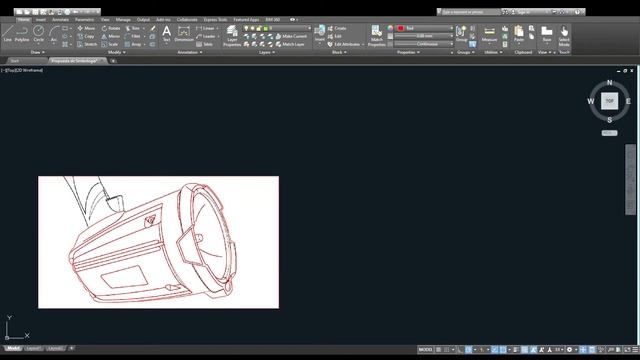Open the Annotate ribbon tab

coord(60,19)
